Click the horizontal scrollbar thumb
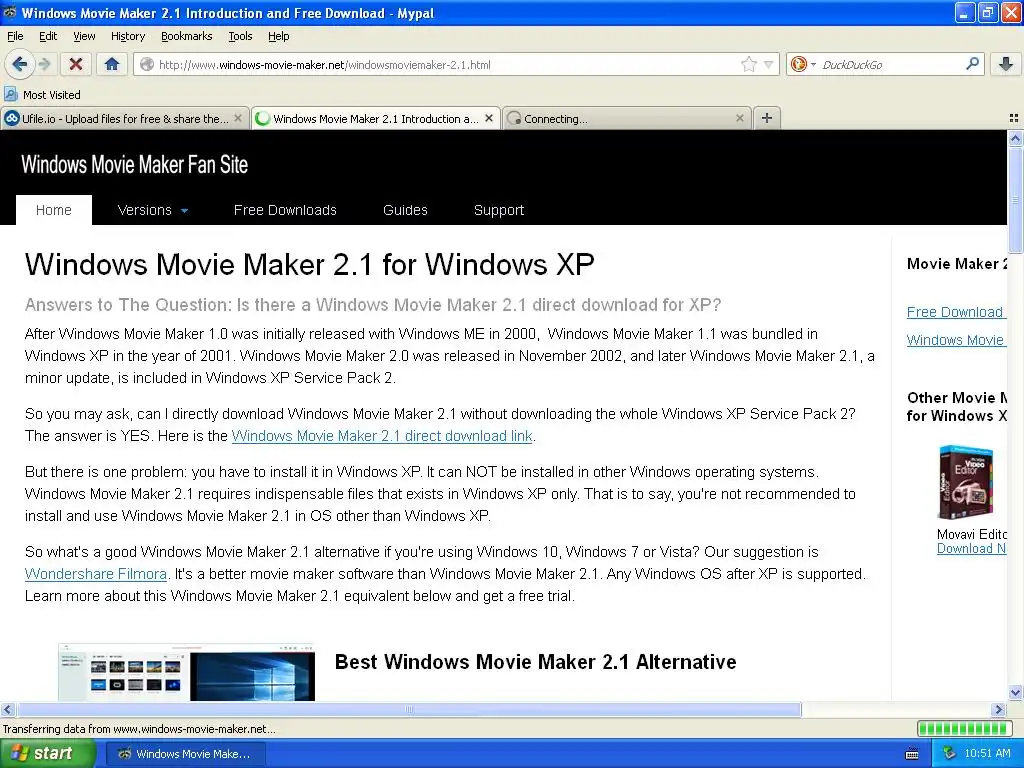Screen dimensions: 1024x768 click(409, 709)
